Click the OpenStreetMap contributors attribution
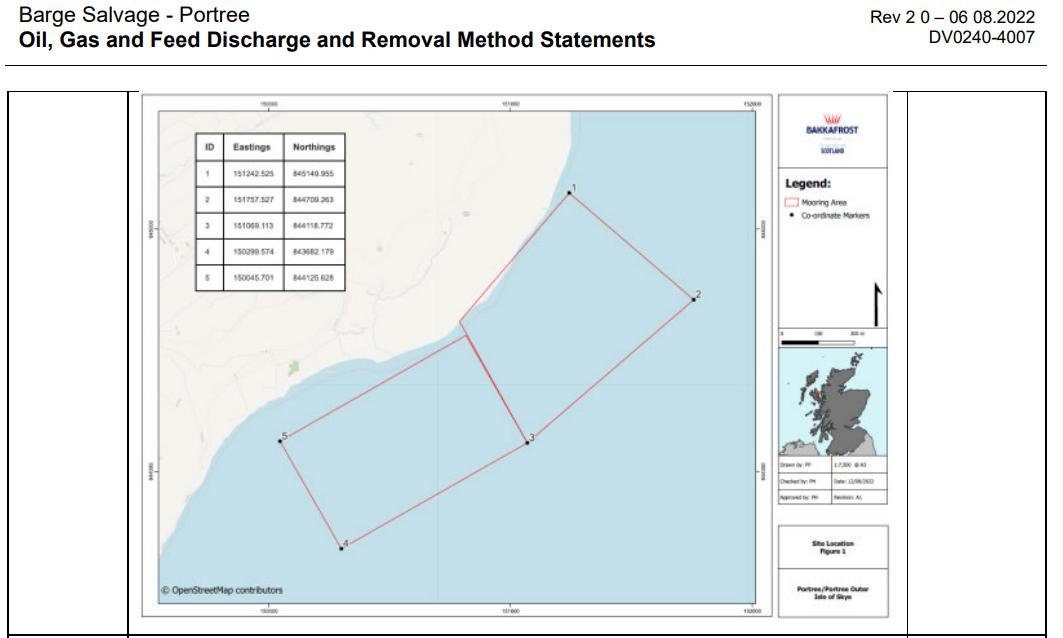1063x638 pixels. click(227, 590)
